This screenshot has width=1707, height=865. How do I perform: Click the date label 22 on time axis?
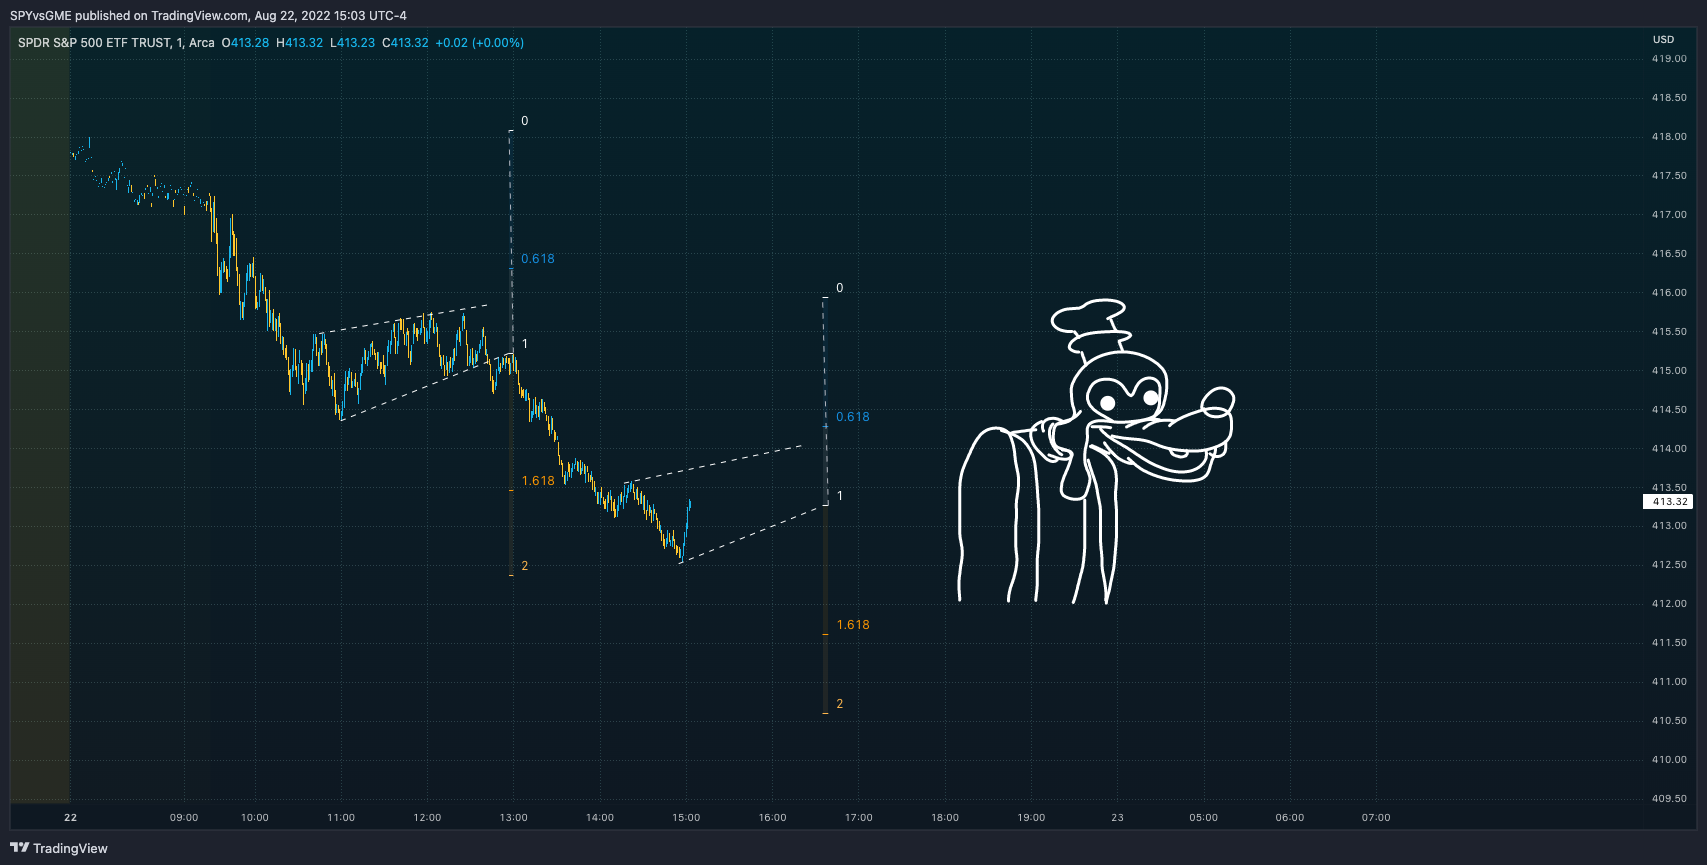tap(71, 818)
